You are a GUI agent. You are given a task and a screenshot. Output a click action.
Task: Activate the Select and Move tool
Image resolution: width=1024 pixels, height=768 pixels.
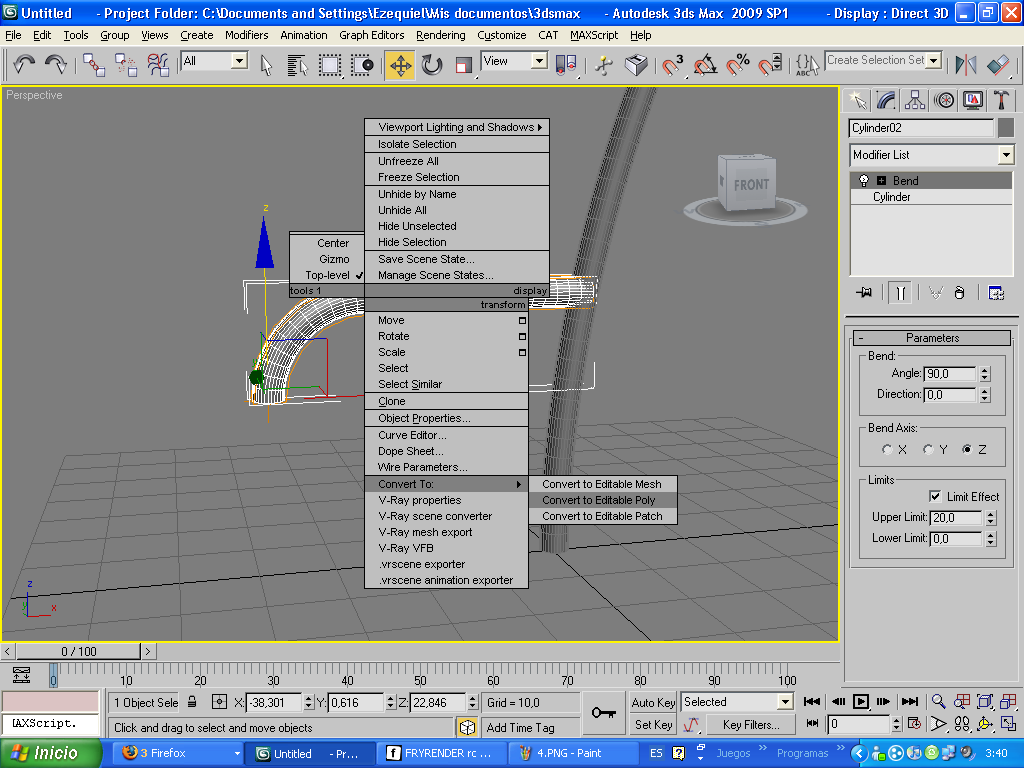[x=400, y=65]
